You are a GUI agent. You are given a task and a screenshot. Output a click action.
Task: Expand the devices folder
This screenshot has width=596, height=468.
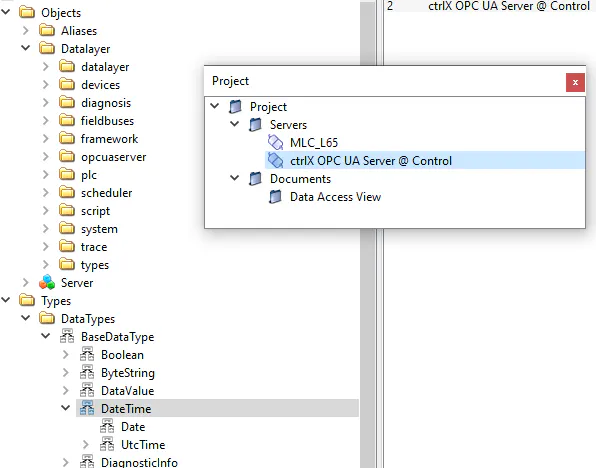pyautogui.click(x=46, y=84)
